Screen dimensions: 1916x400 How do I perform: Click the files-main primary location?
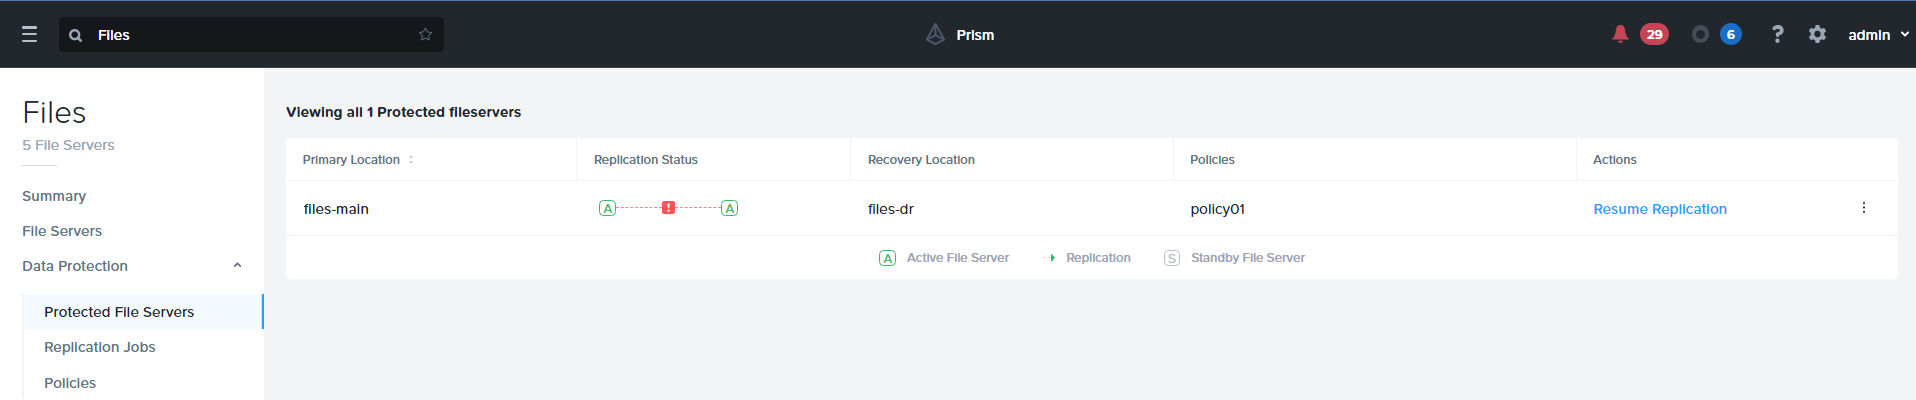(336, 209)
